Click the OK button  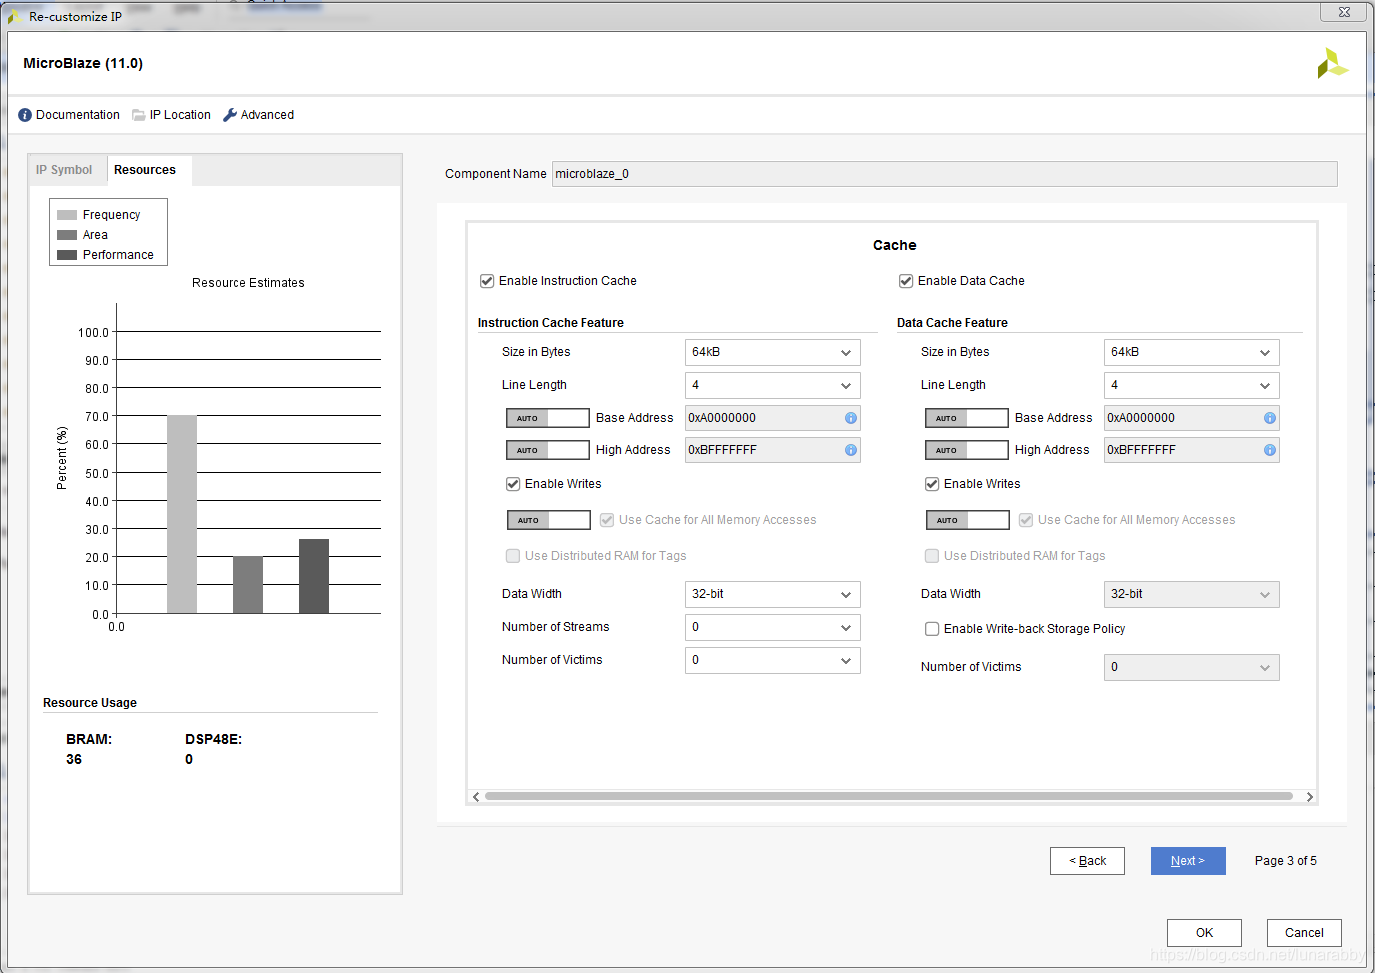coord(1204,933)
